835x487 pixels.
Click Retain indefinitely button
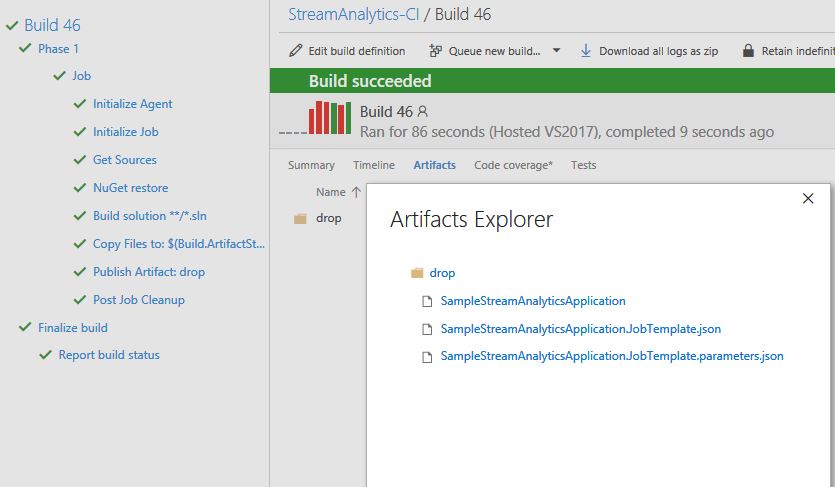click(x=788, y=51)
